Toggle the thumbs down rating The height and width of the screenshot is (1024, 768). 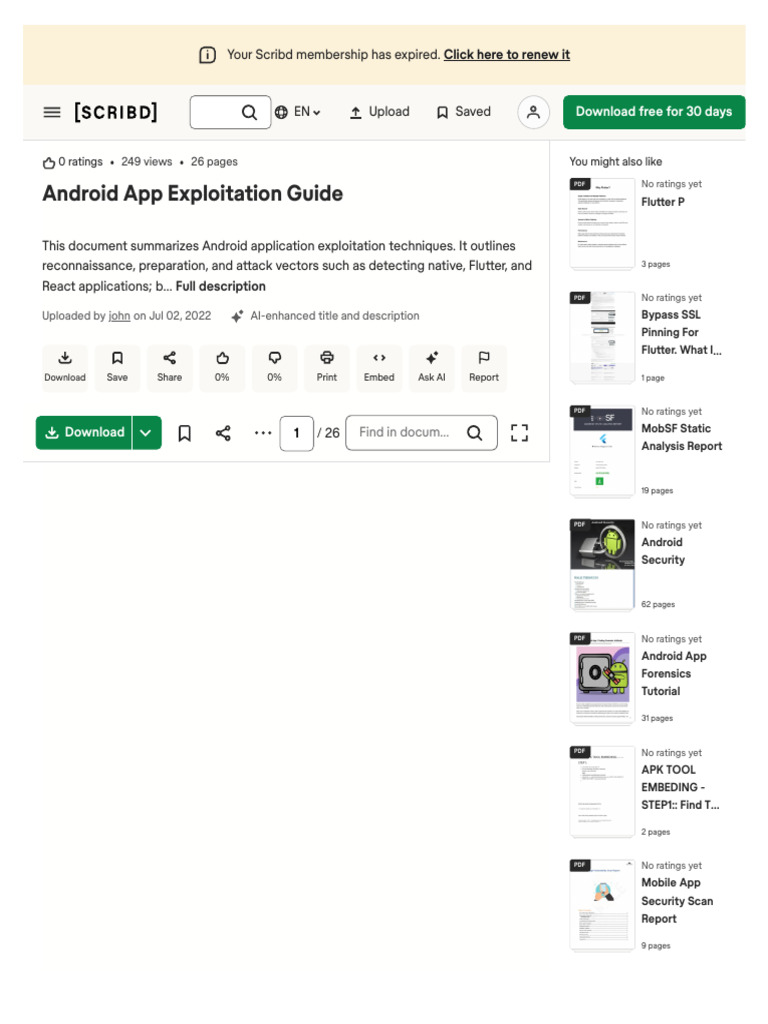point(274,367)
